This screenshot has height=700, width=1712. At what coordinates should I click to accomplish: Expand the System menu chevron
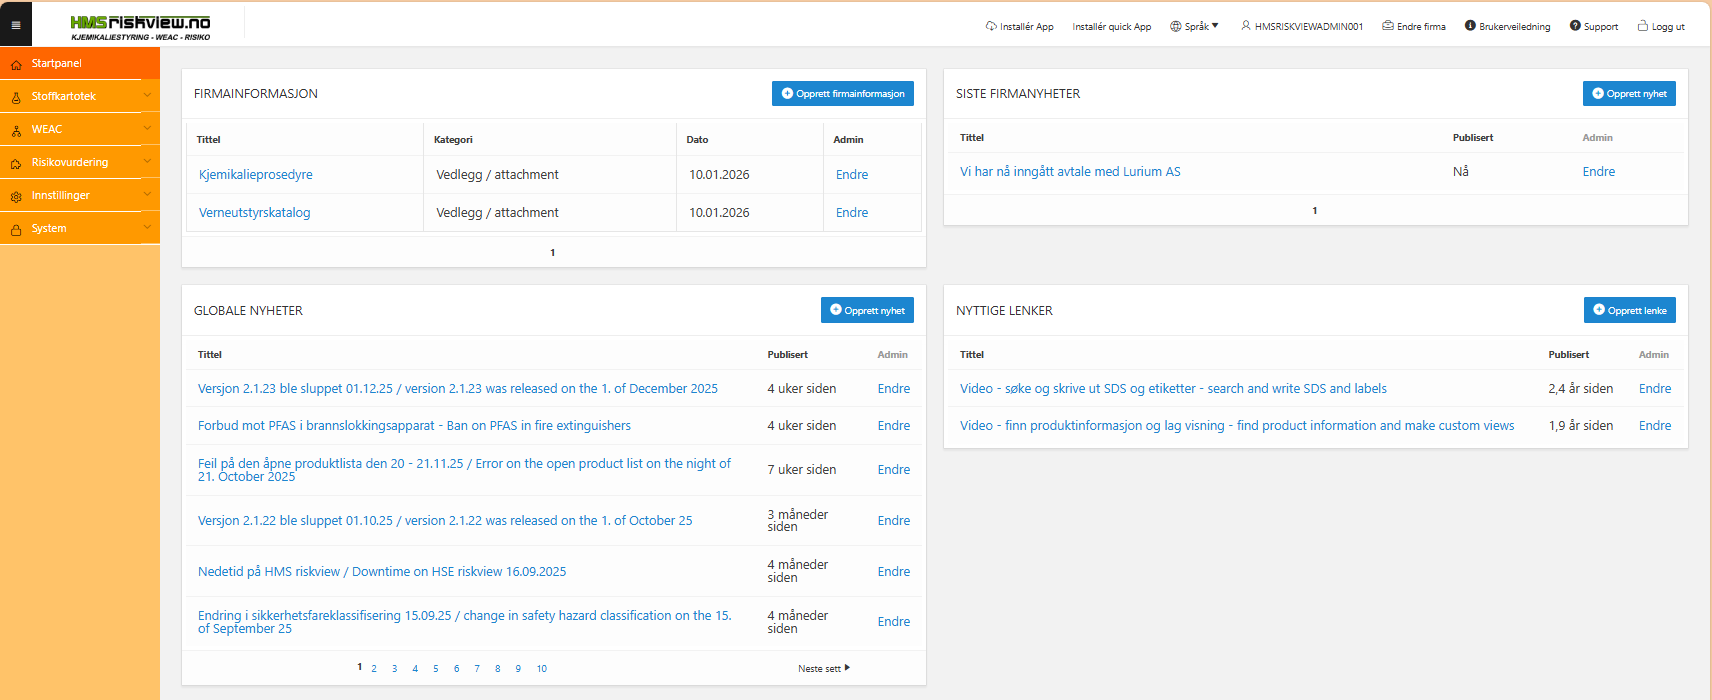click(147, 228)
